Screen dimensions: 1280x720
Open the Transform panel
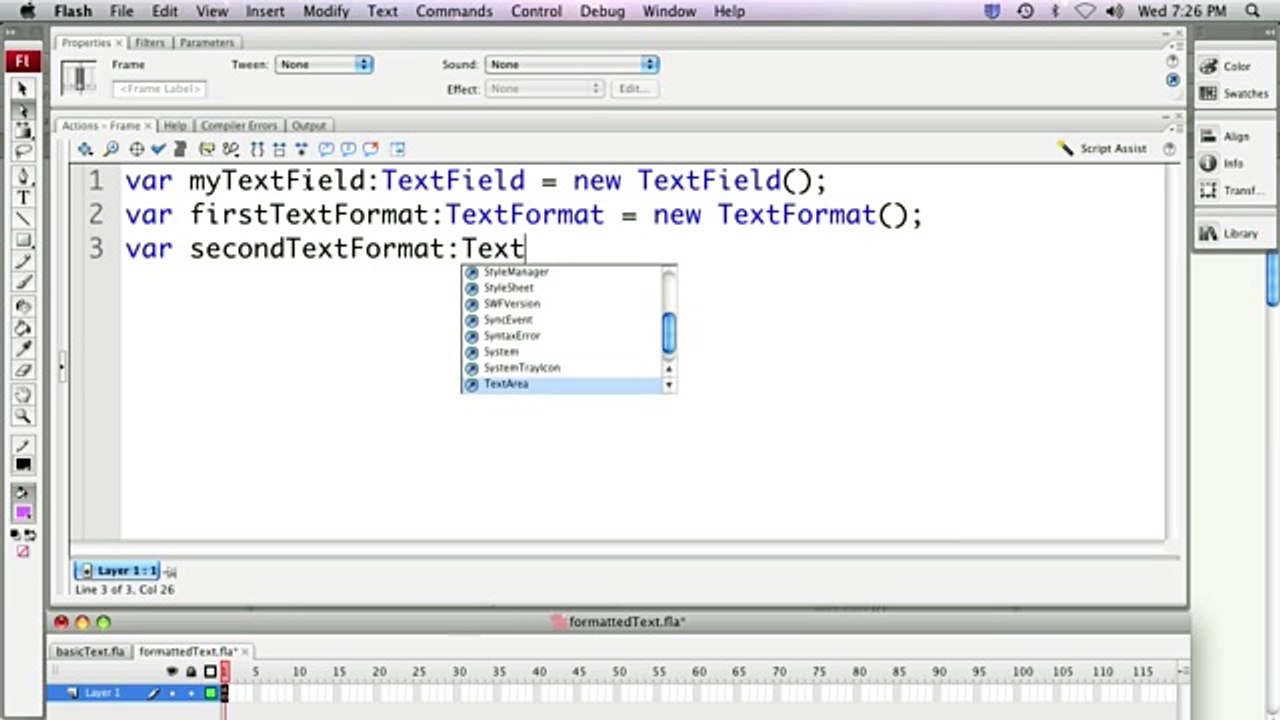click(x=1233, y=190)
